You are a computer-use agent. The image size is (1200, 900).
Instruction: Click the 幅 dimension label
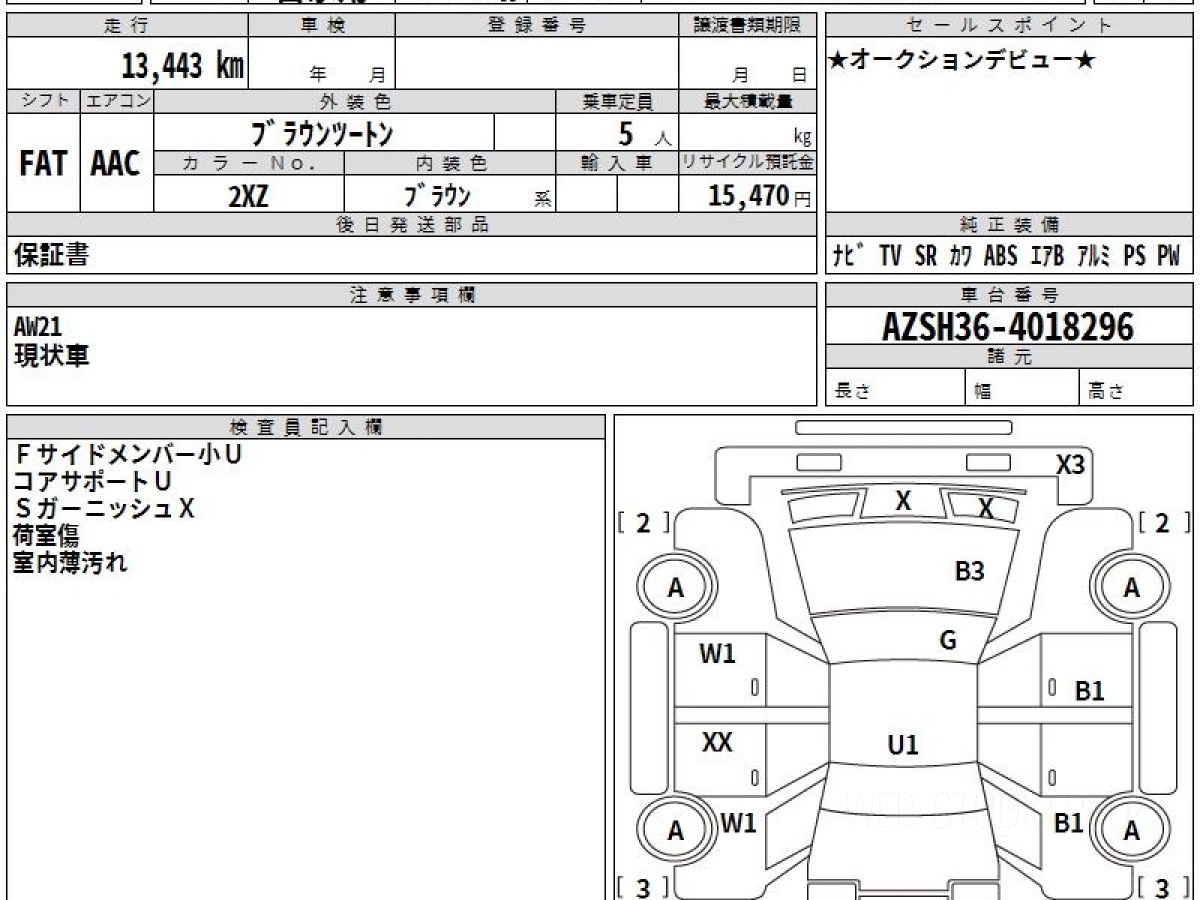click(982, 392)
